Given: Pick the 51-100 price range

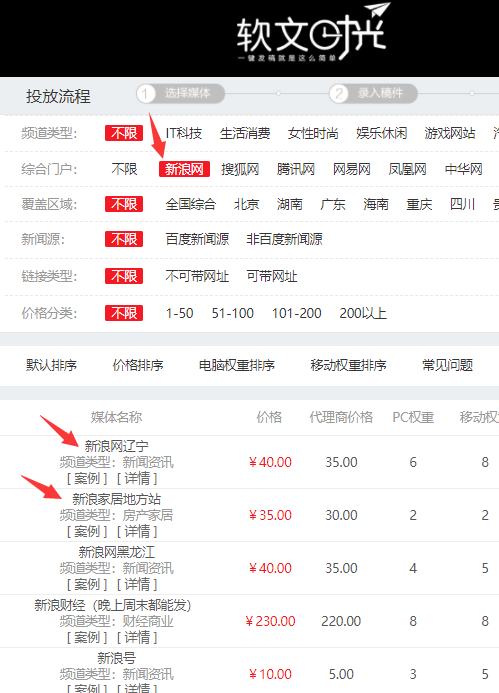Looking at the screenshot, I should tap(232, 313).
